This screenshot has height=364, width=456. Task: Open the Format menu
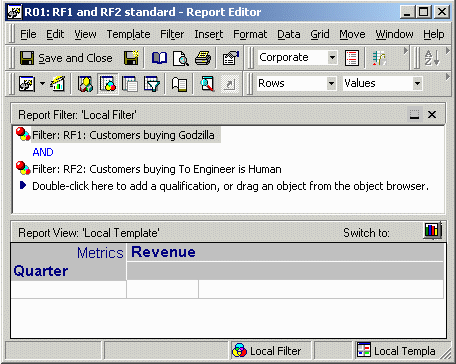coord(250,34)
